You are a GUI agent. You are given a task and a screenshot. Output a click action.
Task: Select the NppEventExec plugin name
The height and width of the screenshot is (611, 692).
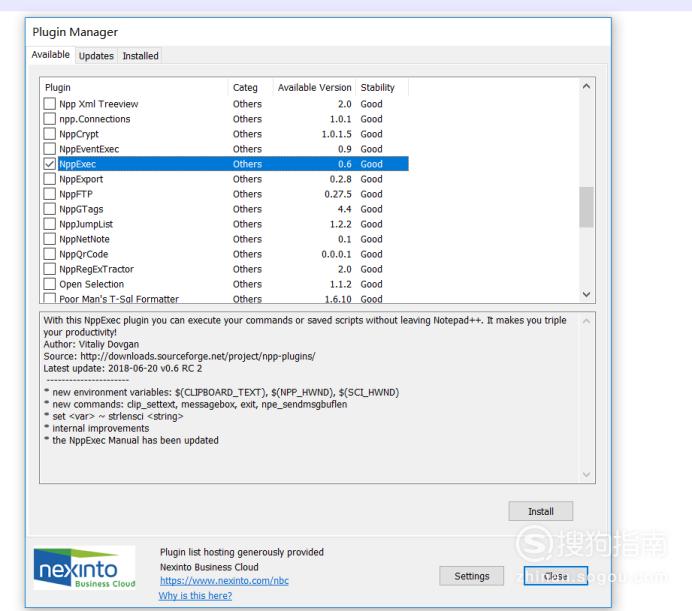pyautogui.click(x=89, y=149)
